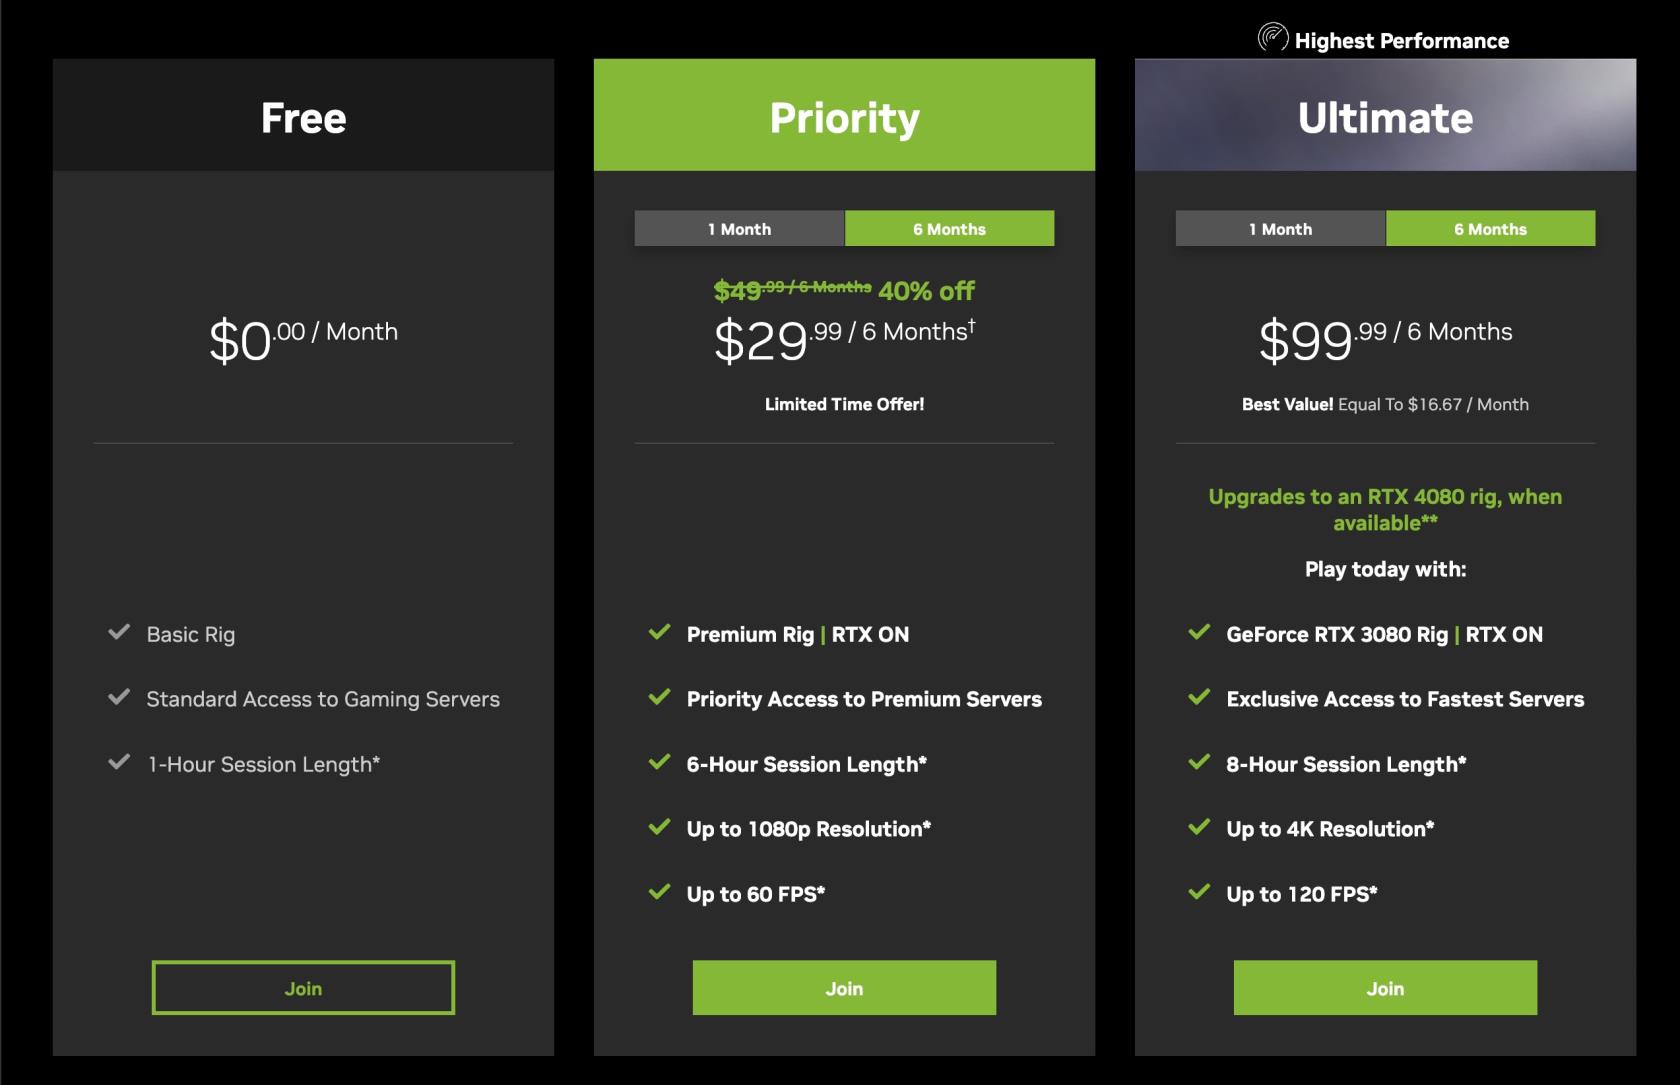Switch Ultimate plan to 1 Month billing
Image resolution: width=1680 pixels, height=1085 pixels.
1281,228
